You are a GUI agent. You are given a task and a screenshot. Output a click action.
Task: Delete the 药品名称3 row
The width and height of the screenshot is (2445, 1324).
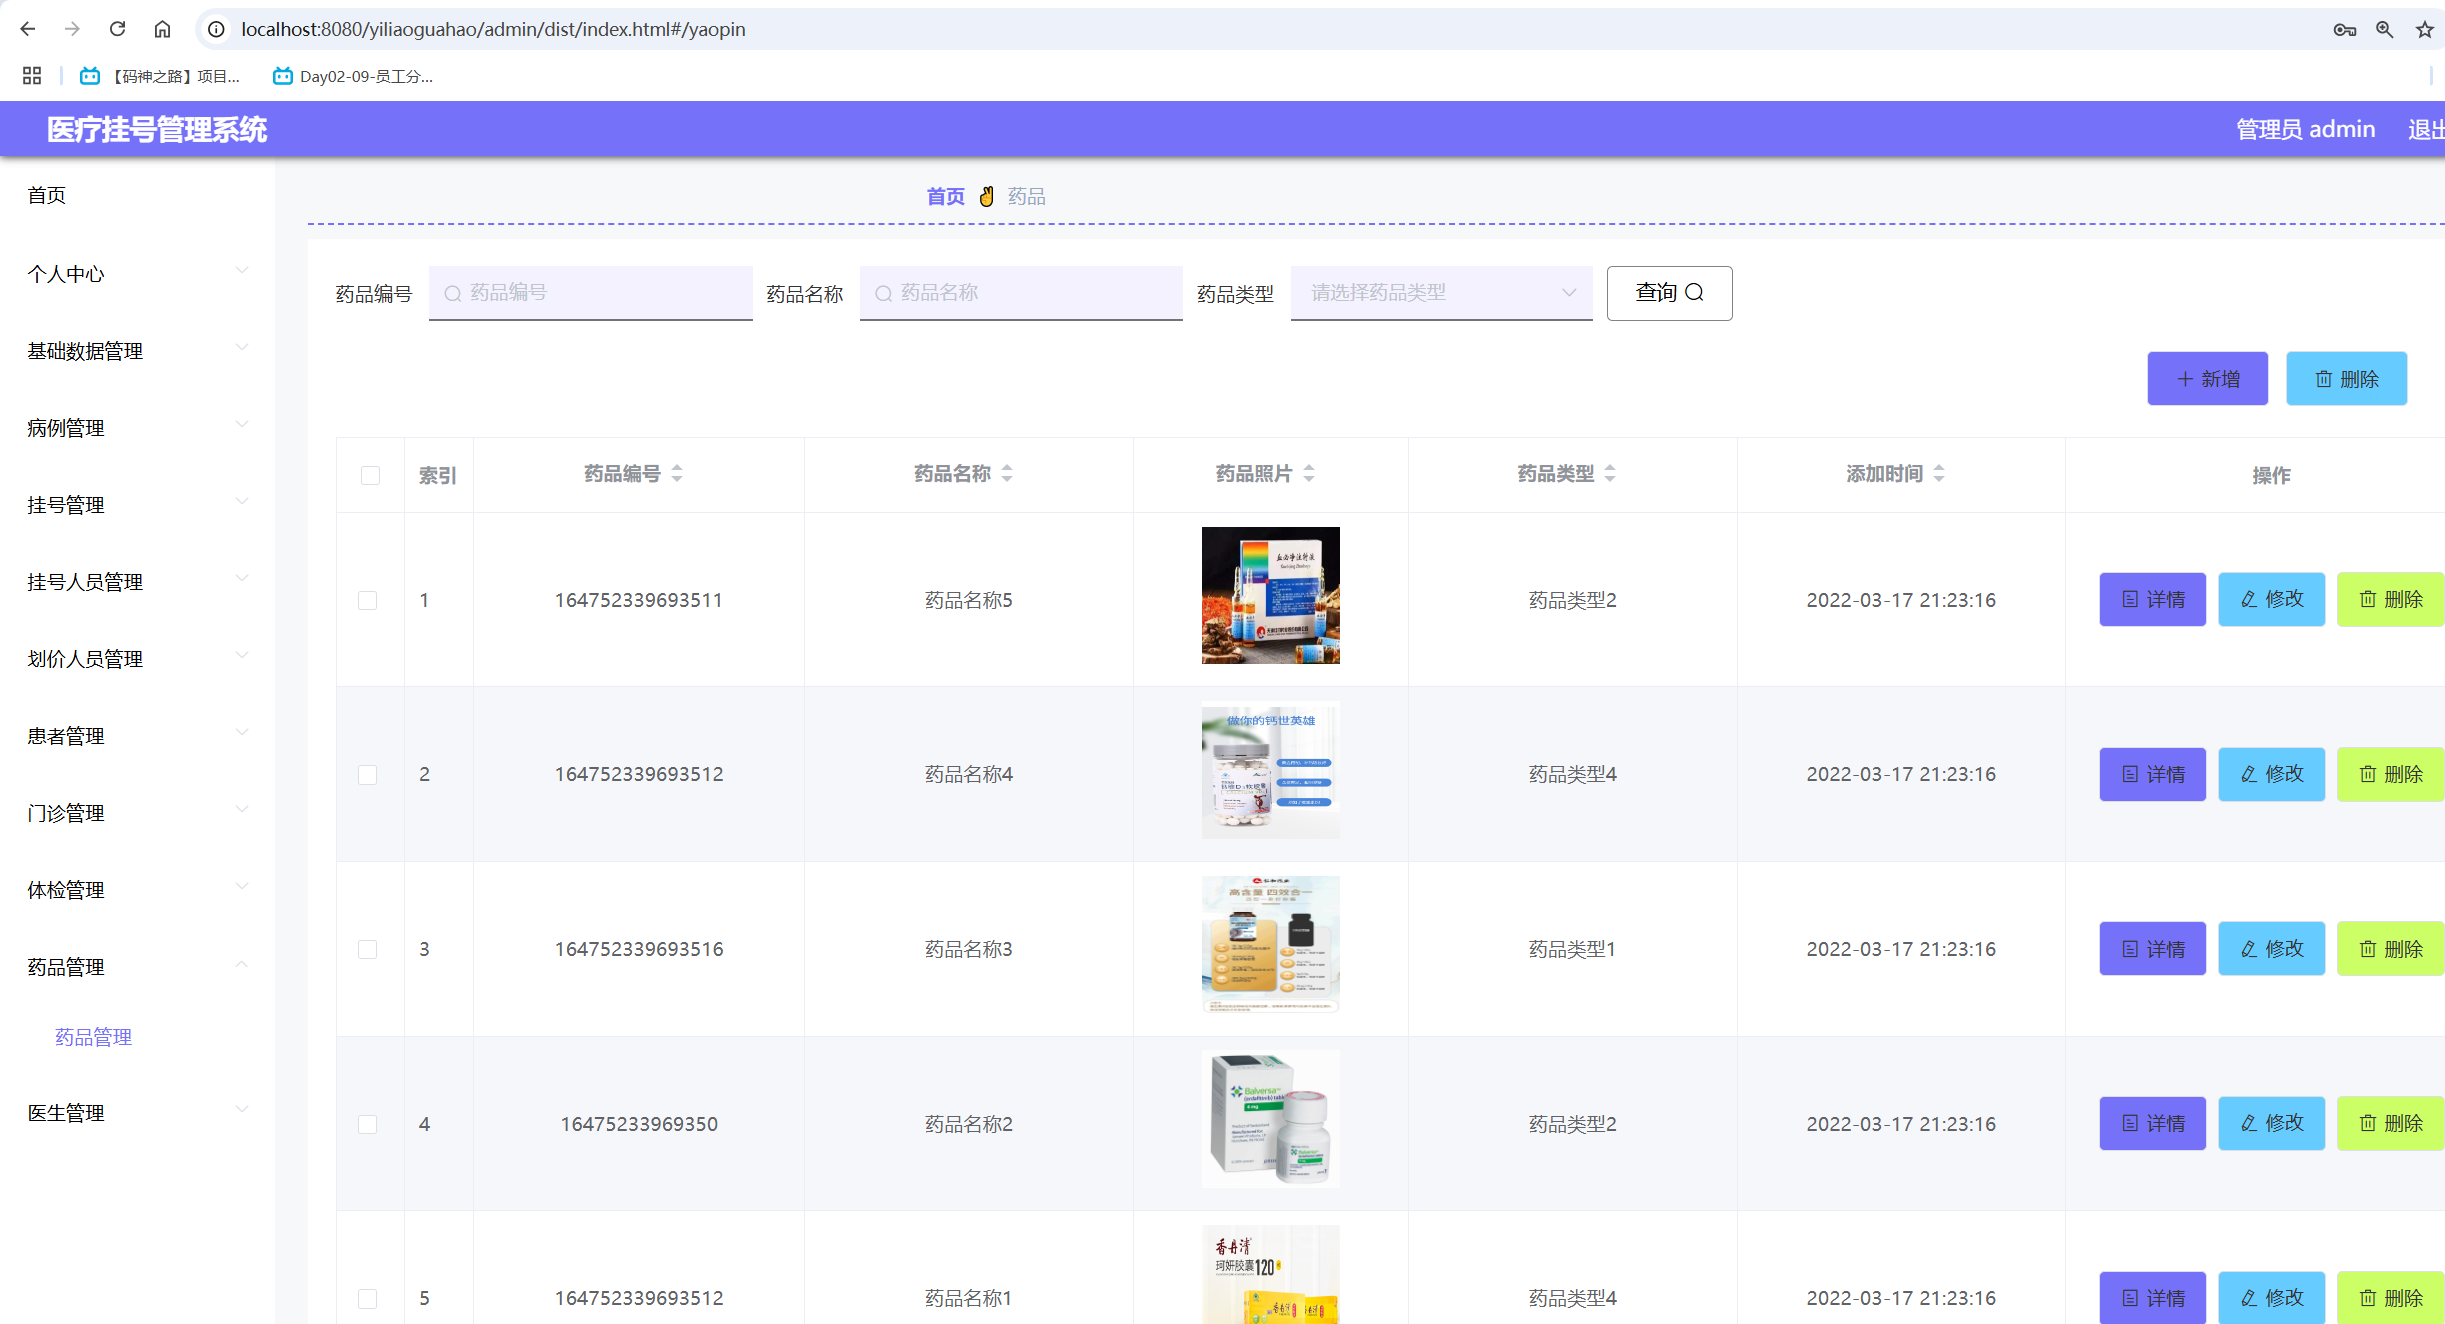[2390, 949]
